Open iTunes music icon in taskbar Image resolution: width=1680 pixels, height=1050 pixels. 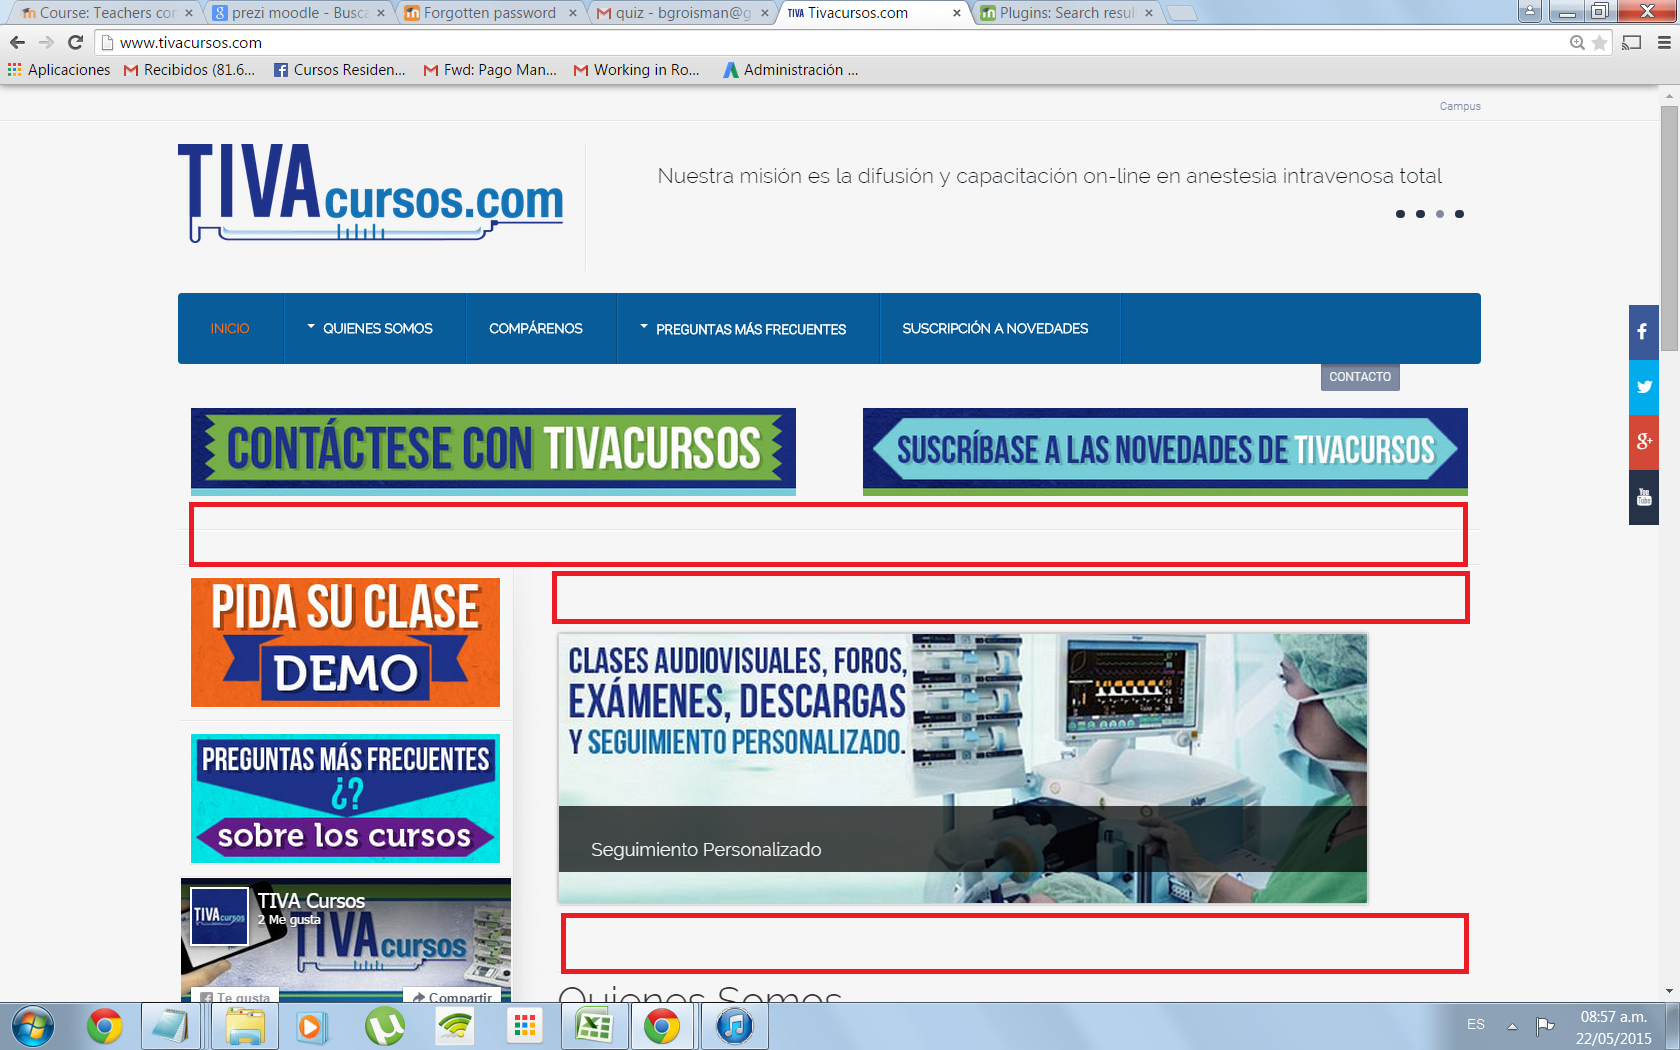735,1026
